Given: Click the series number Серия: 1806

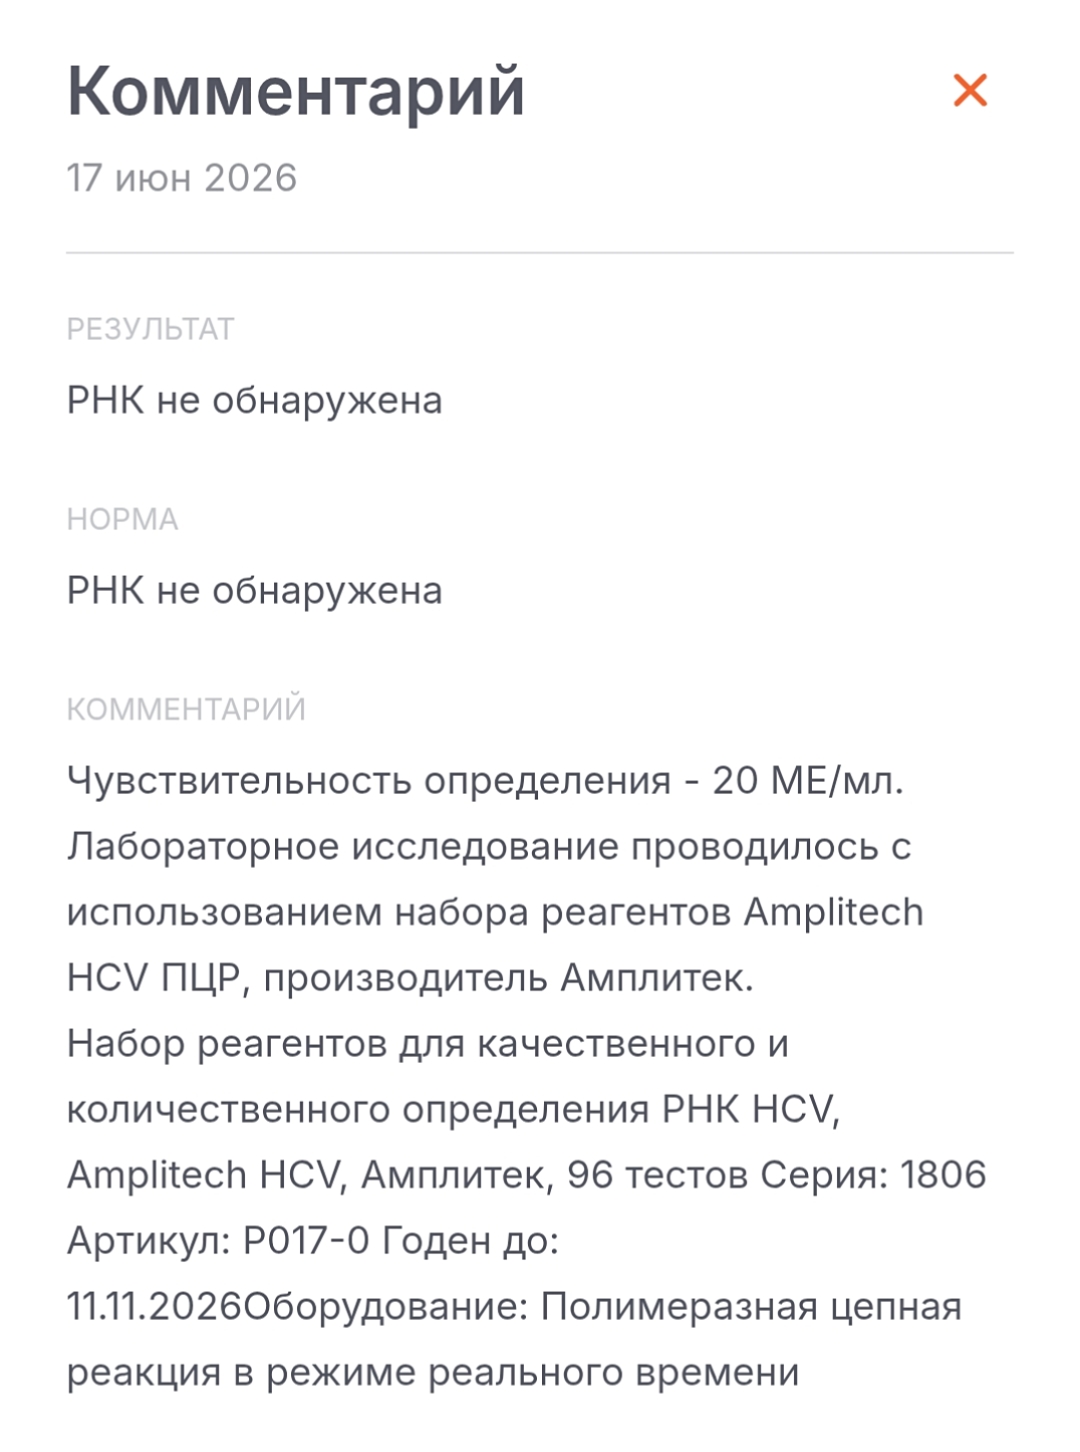Looking at the screenshot, I should [x=874, y=1175].
